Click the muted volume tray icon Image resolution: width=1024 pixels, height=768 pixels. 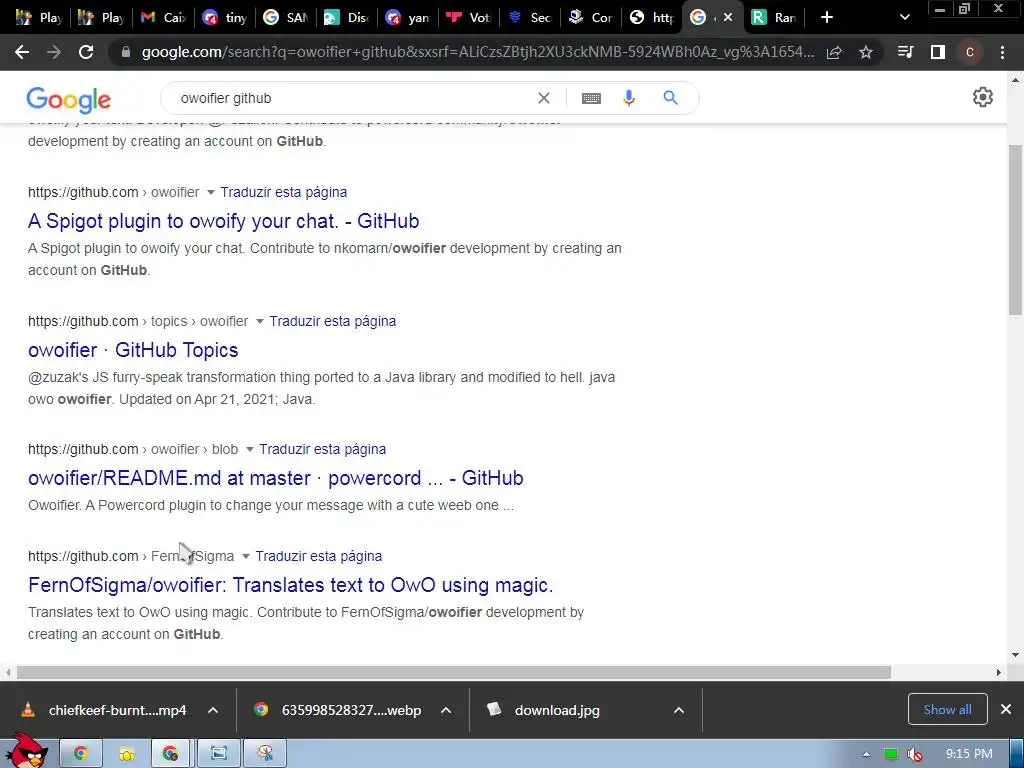click(x=914, y=754)
